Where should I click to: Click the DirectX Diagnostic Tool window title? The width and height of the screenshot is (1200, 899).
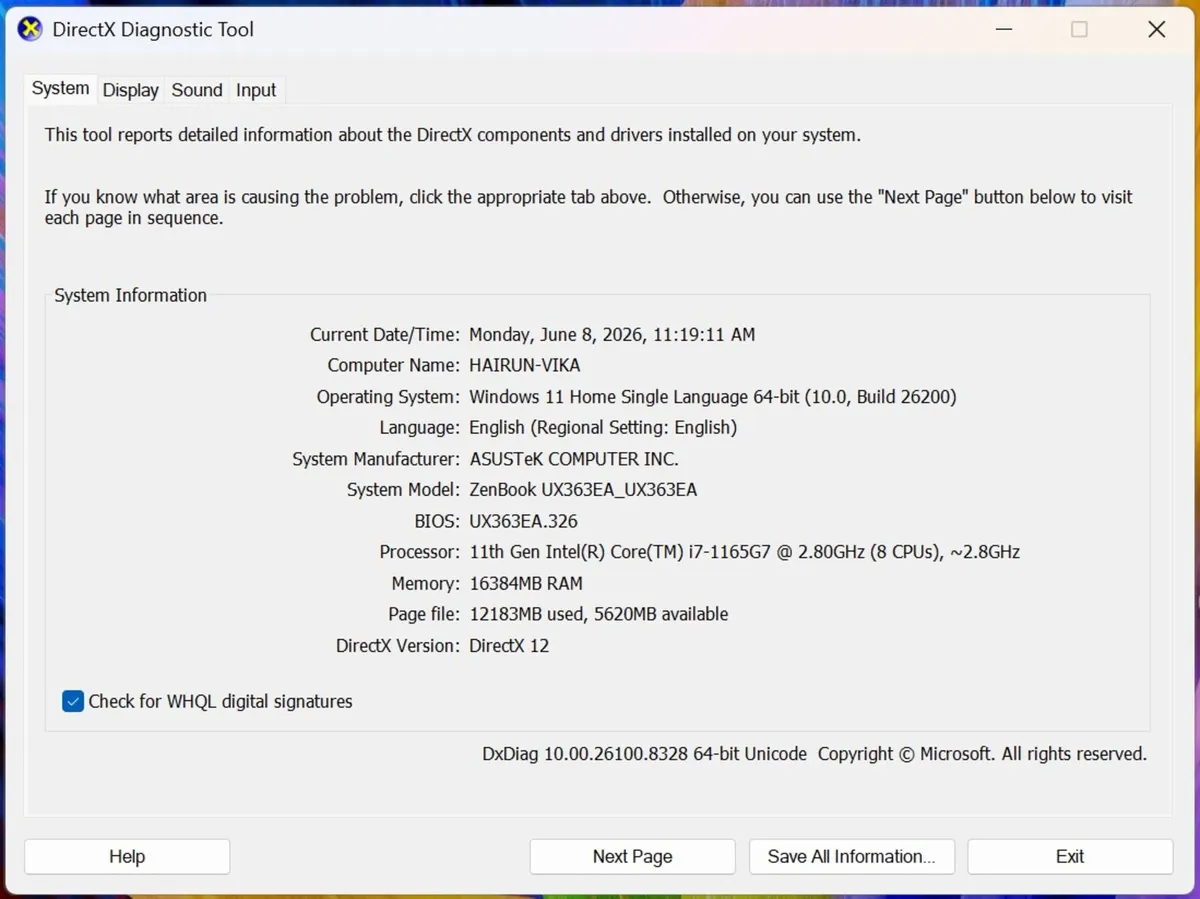tap(153, 29)
